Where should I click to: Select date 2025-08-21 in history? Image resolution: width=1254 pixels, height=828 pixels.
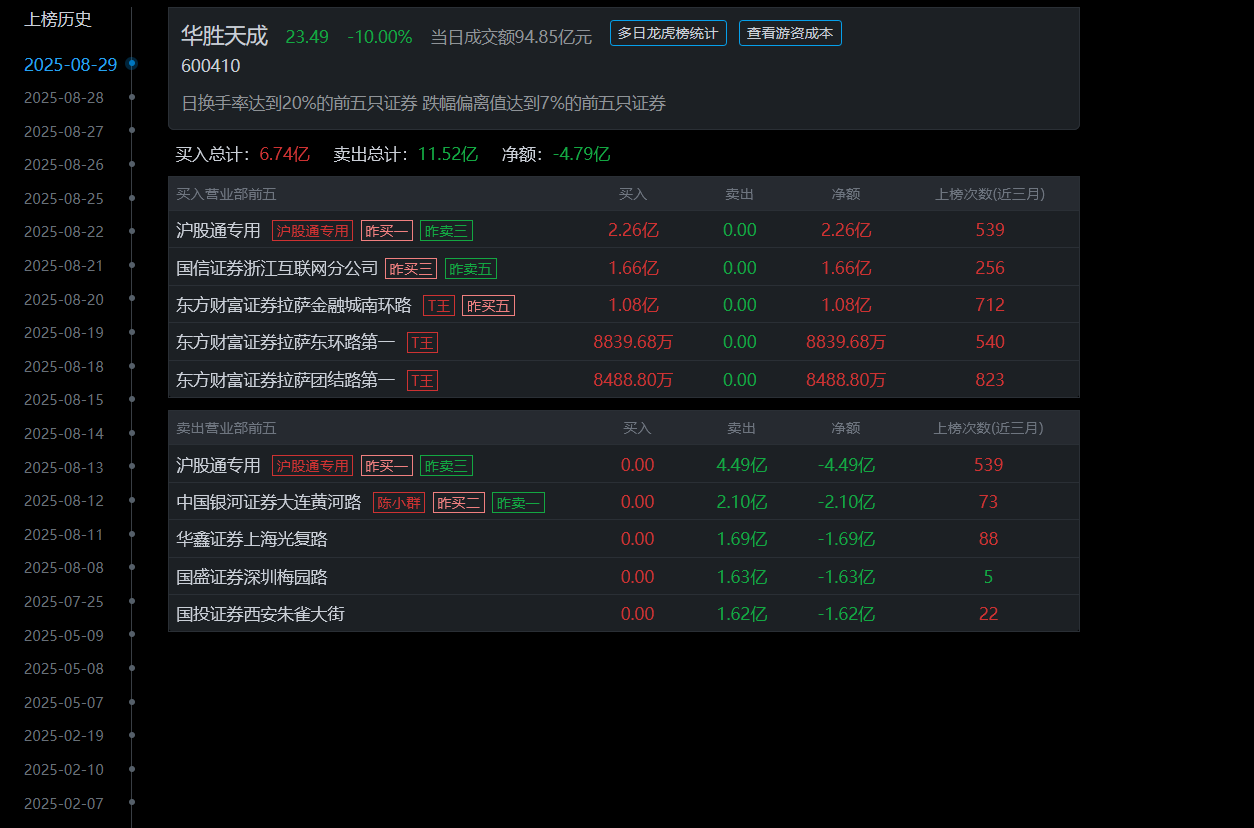tap(64, 266)
